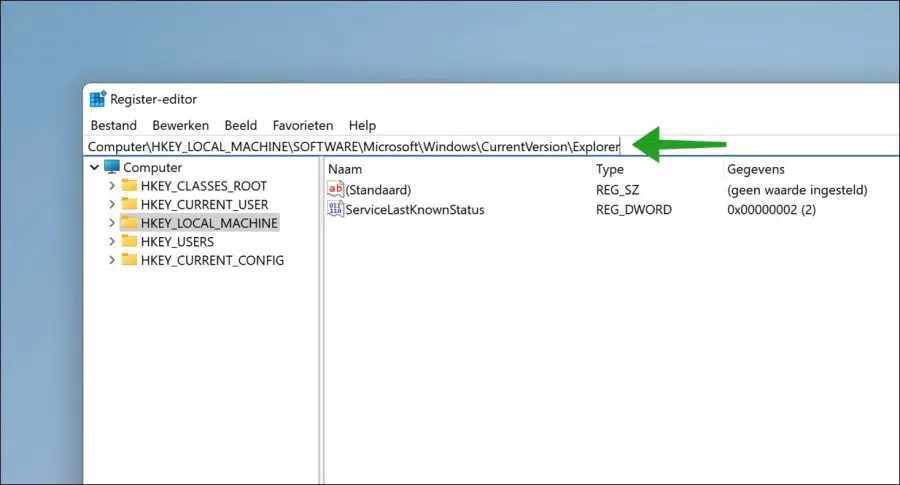Click the Register-editor window title text

tap(153, 99)
